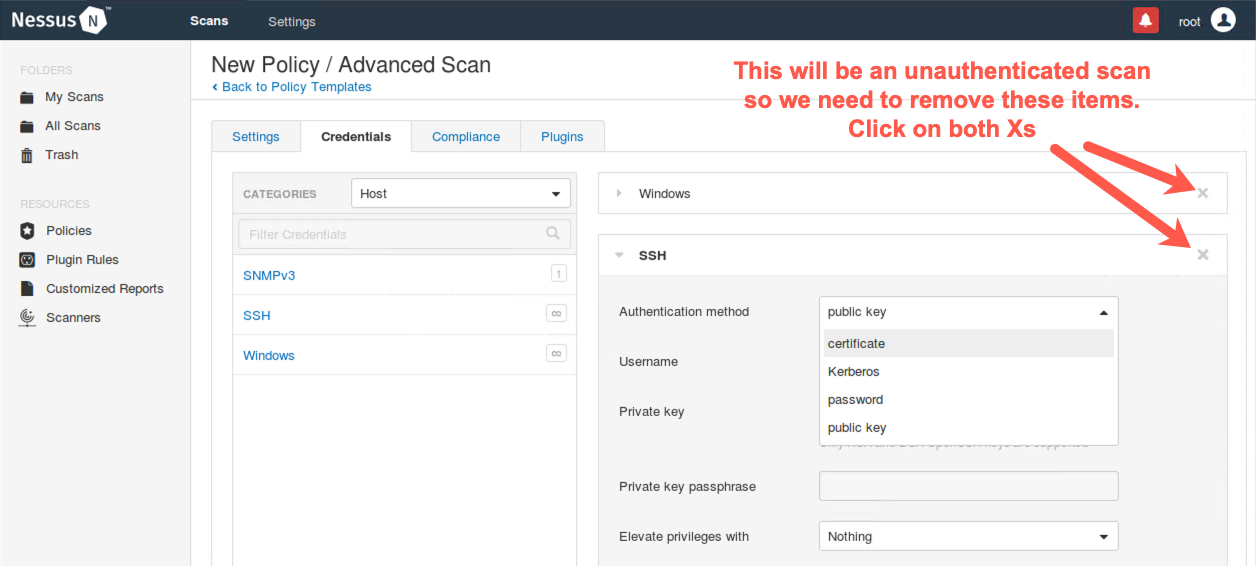The image size is (1256, 566).
Task: Click the New Policy / Advanced Scan heading
Action: (x=351, y=65)
